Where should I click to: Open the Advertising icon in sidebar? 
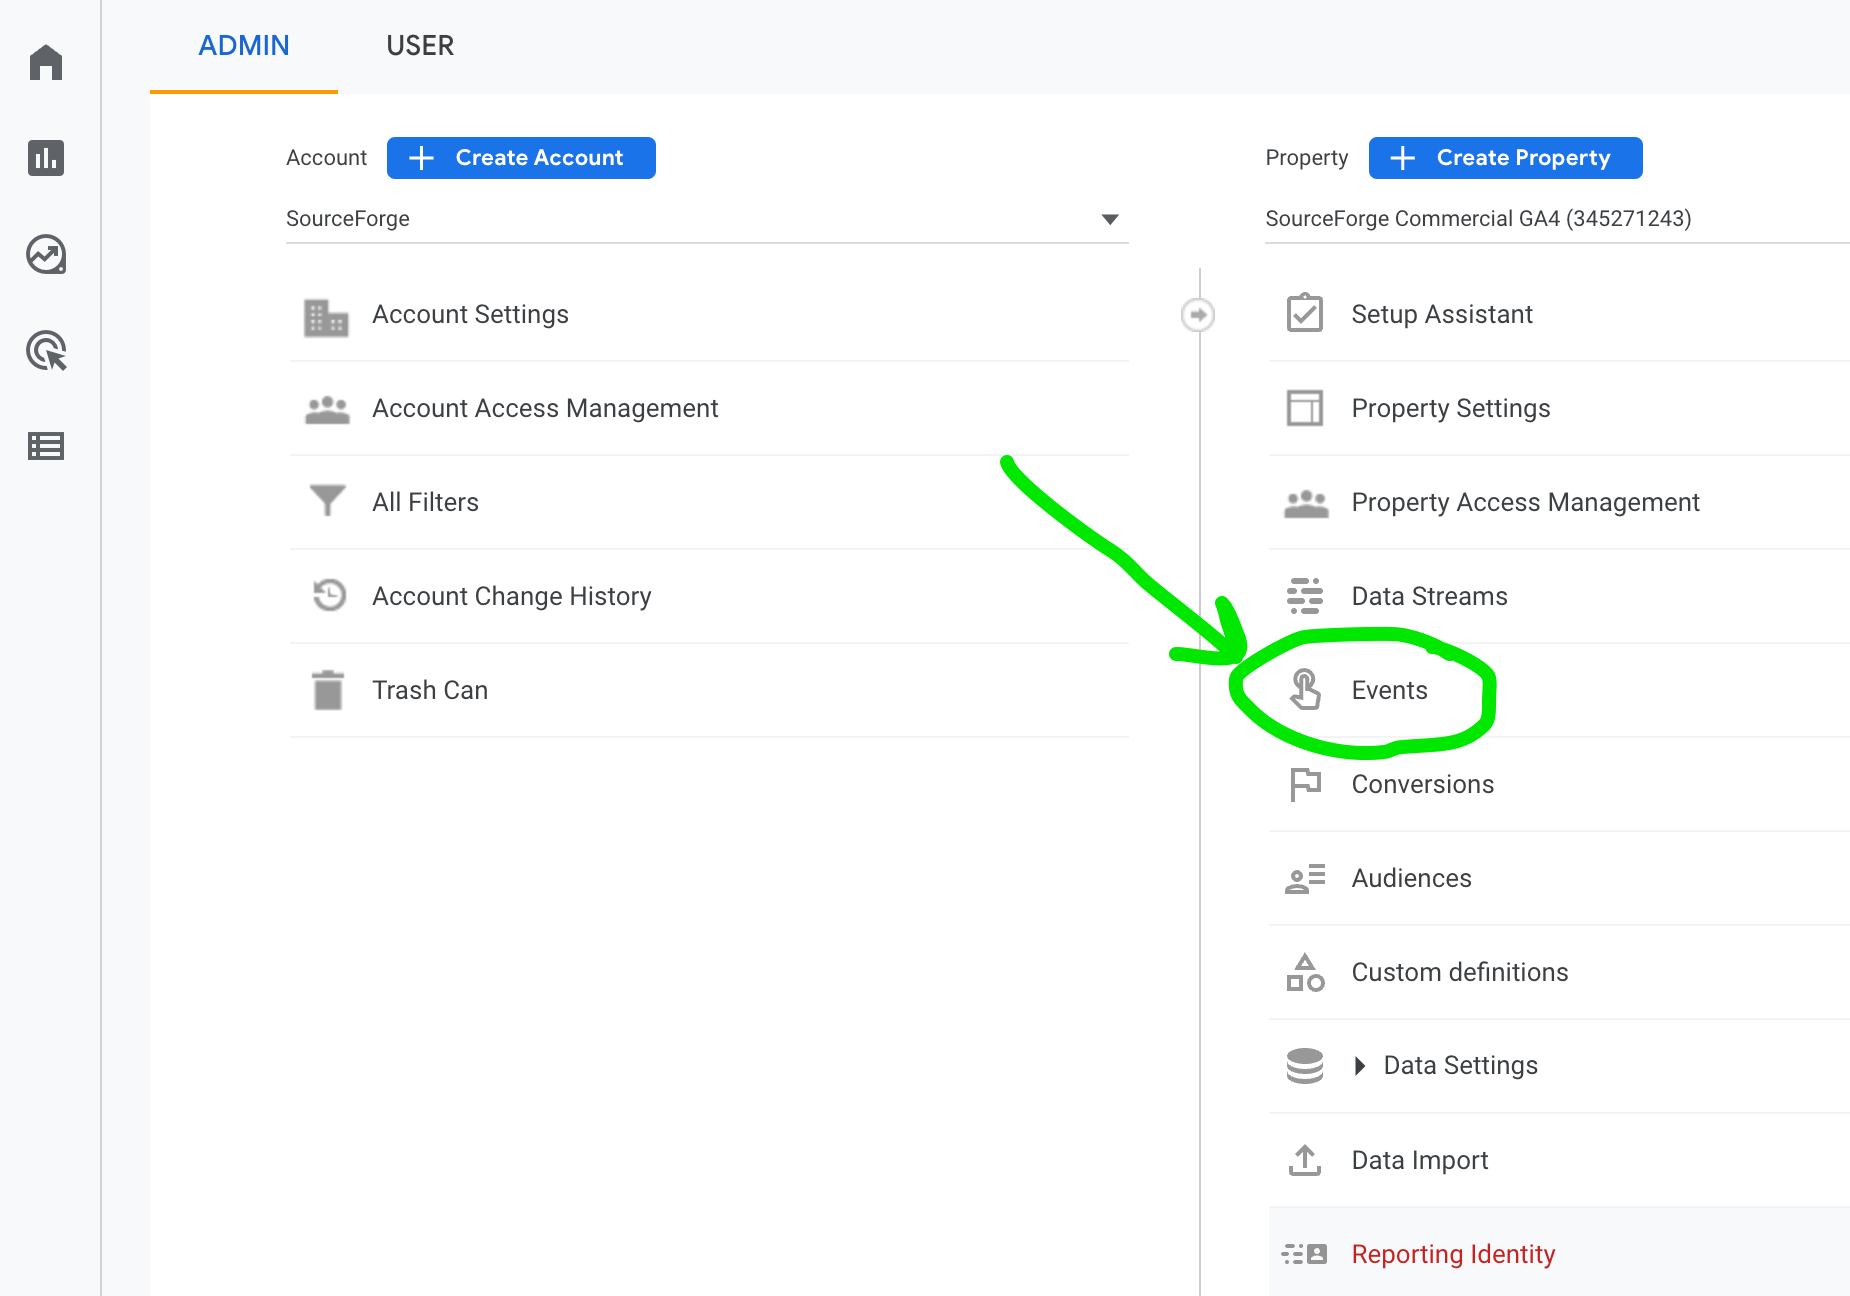(x=46, y=351)
